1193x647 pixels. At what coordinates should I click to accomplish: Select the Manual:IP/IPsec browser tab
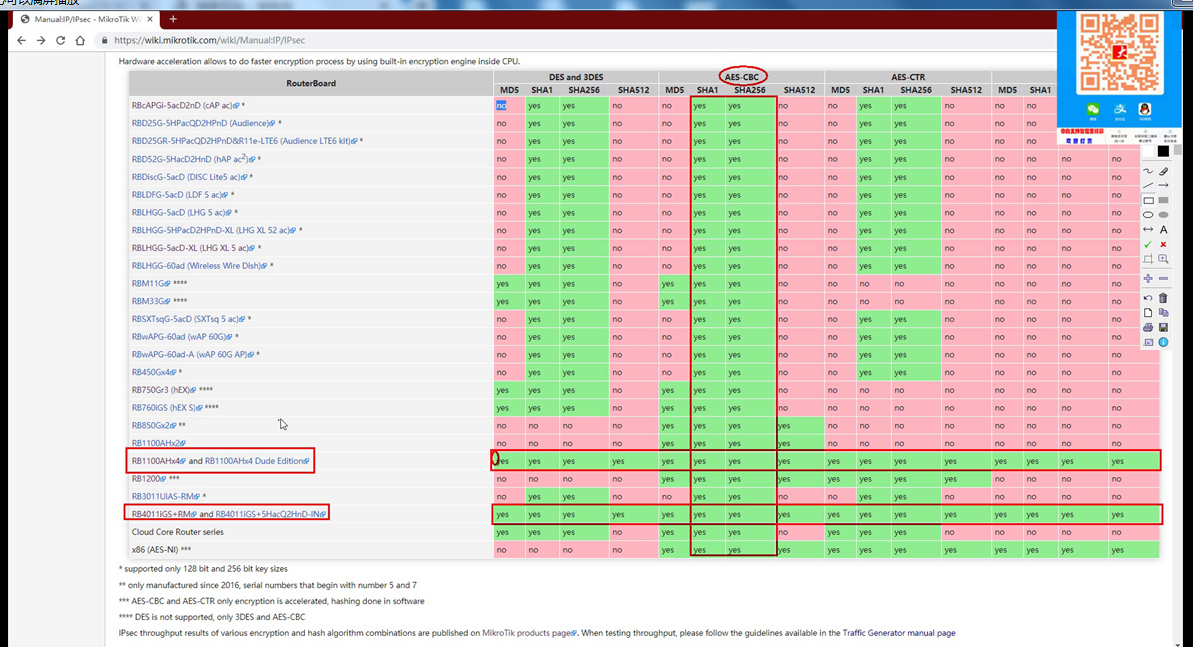pyautogui.click(x=87, y=19)
